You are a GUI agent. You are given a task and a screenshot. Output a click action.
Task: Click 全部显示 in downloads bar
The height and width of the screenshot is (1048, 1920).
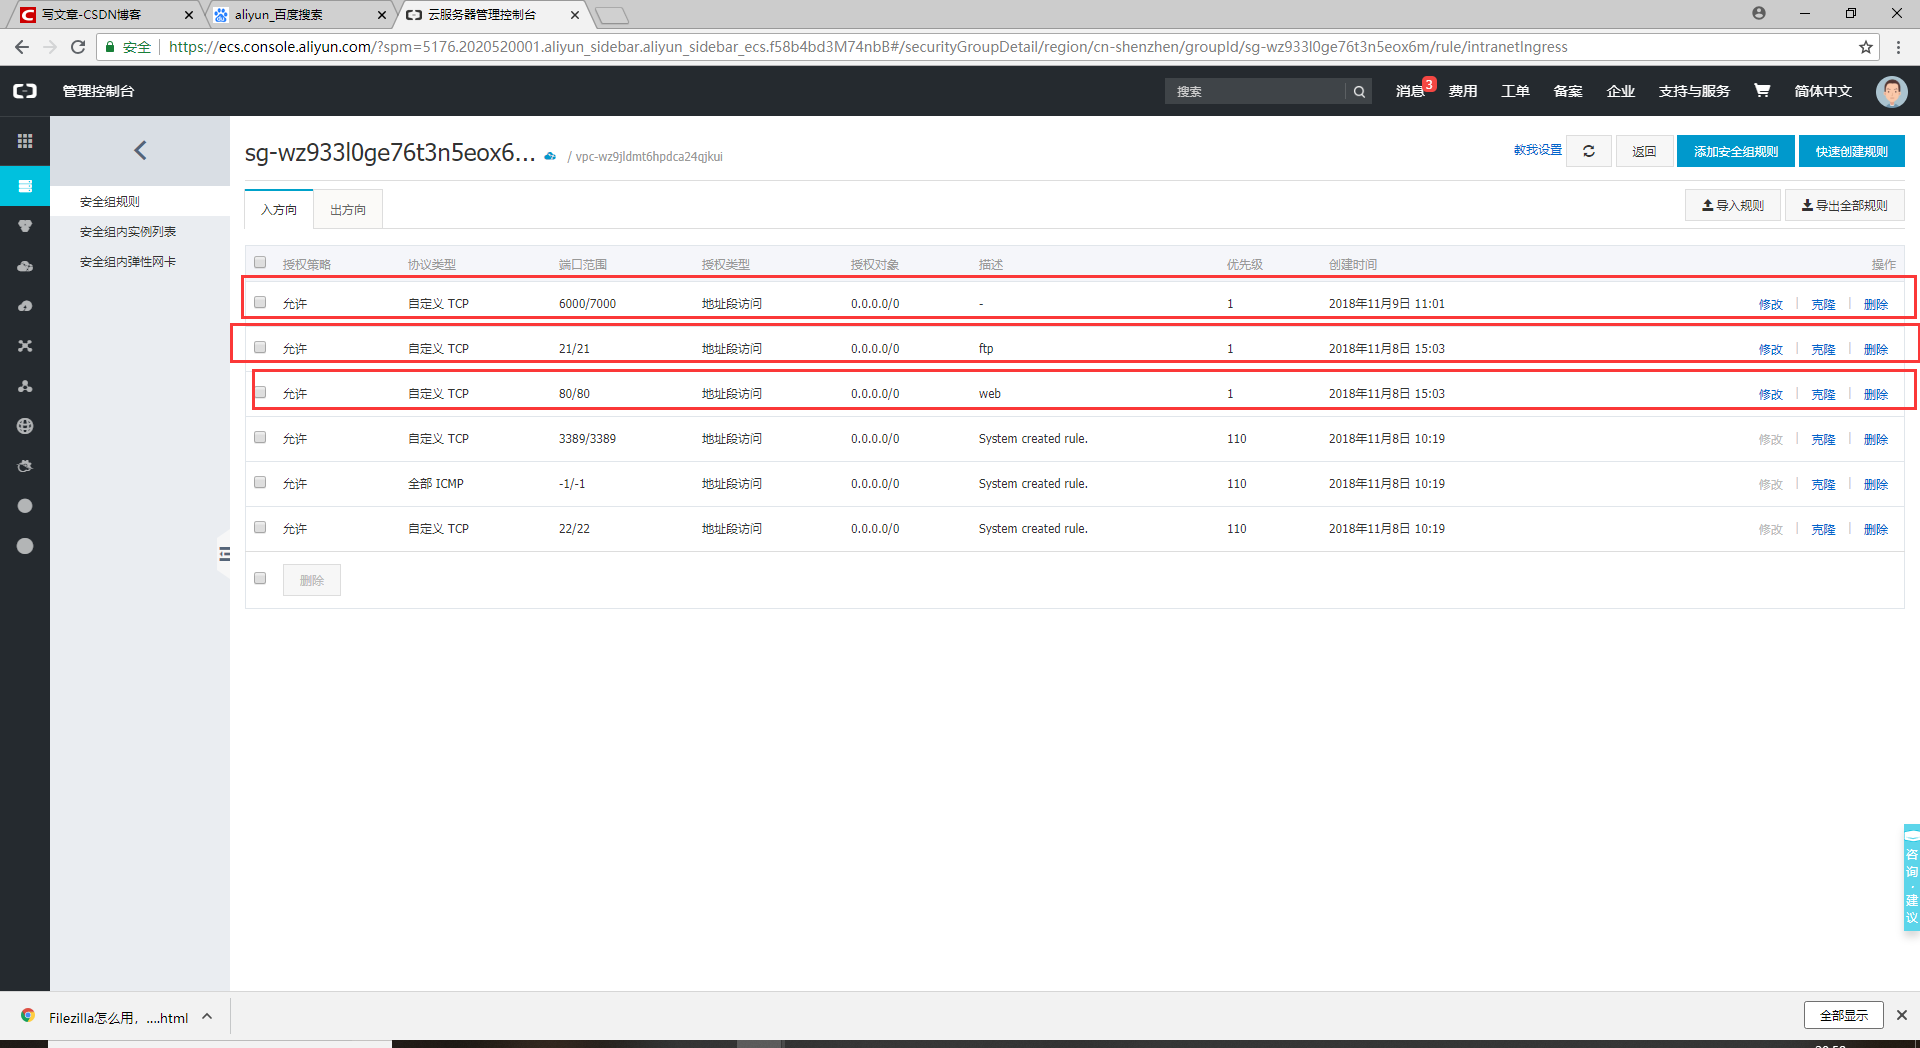1843,1015
